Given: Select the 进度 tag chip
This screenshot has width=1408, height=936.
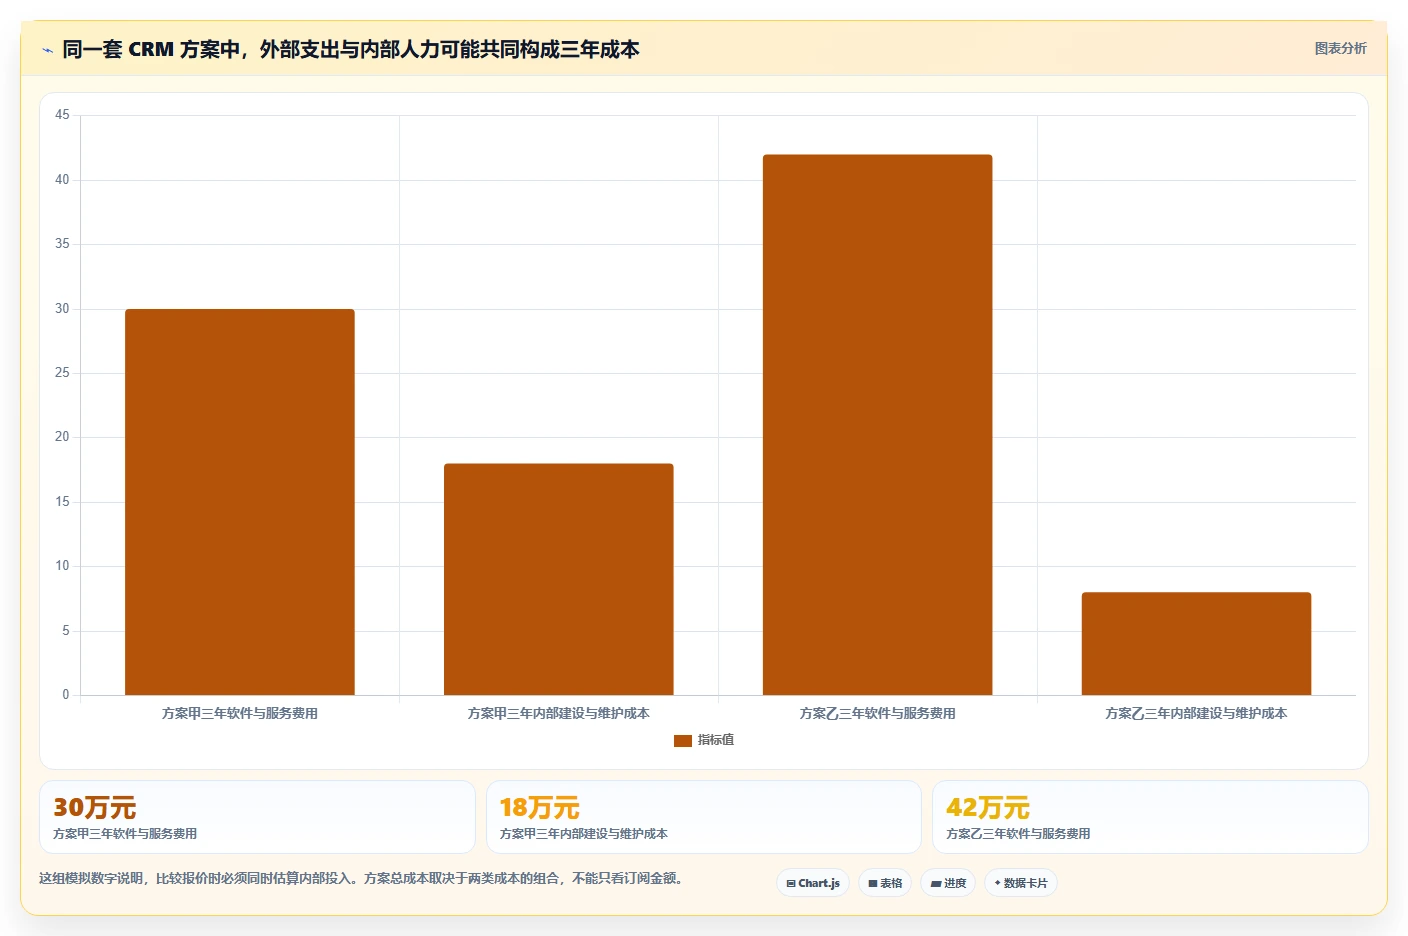Looking at the screenshot, I should coord(948,883).
